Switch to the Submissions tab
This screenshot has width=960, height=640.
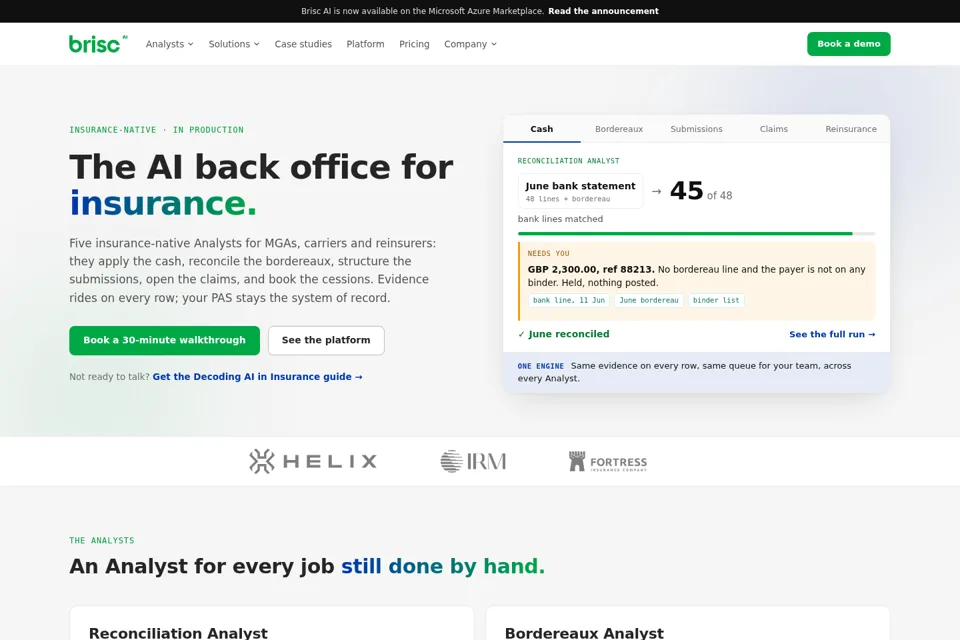(x=696, y=129)
